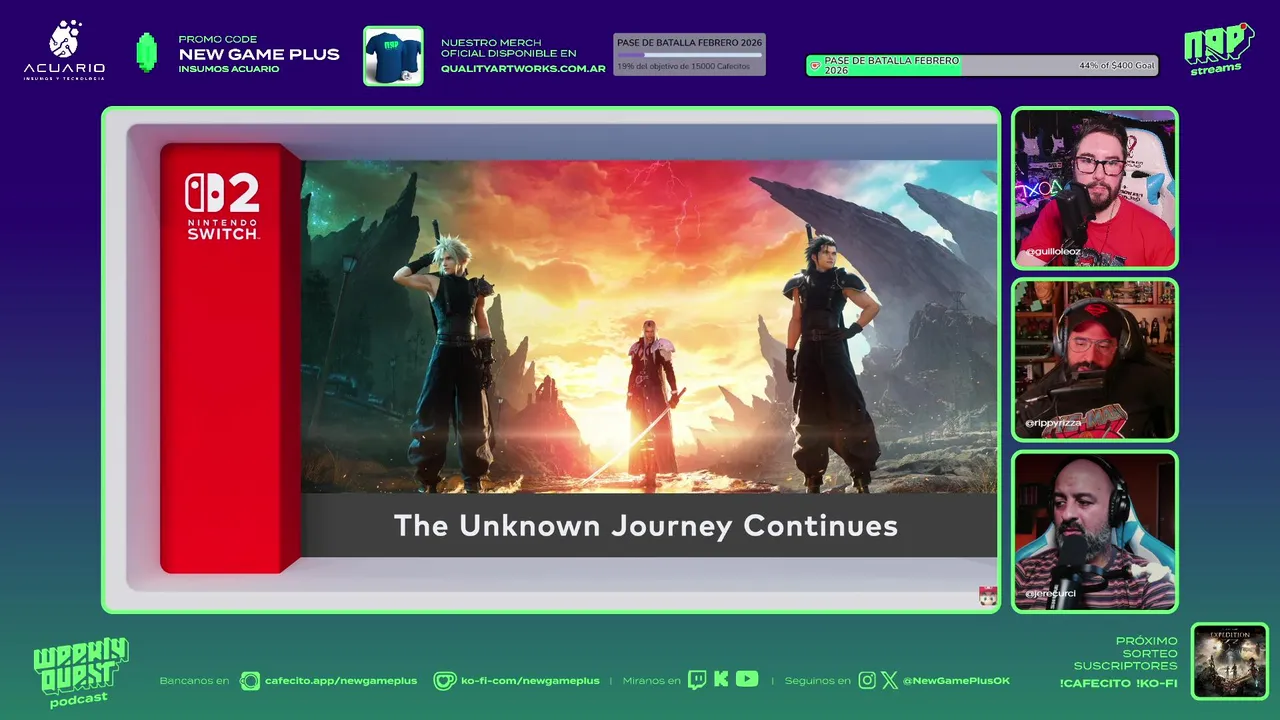Click the @guilloleoz webcam feed

pyautogui.click(x=1095, y=189)
